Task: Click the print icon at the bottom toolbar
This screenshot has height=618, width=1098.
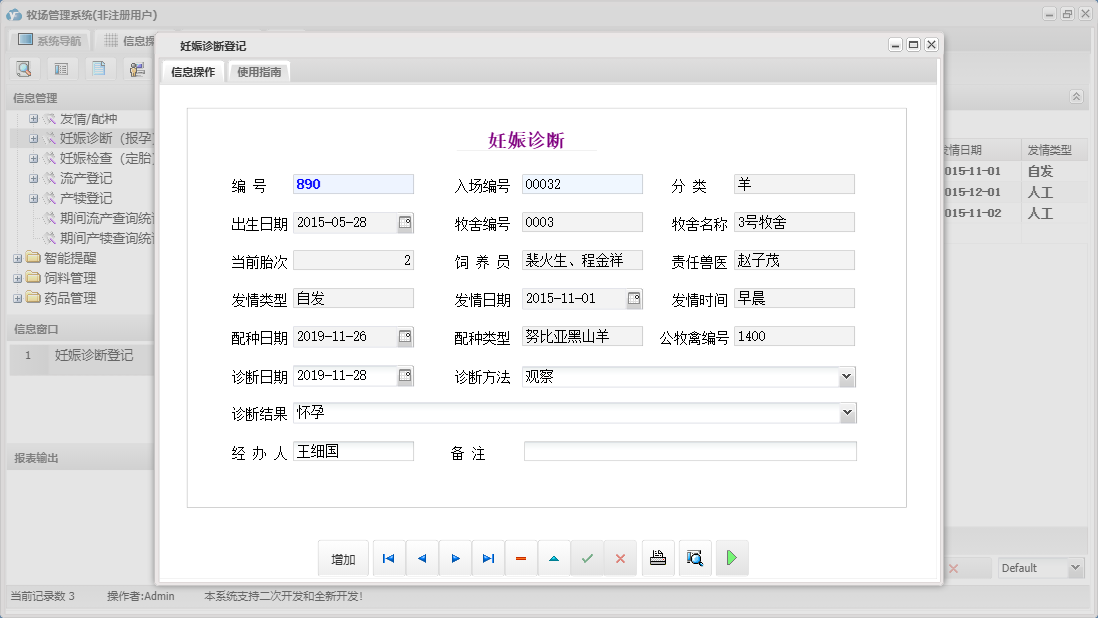Action: pos(658,558)
